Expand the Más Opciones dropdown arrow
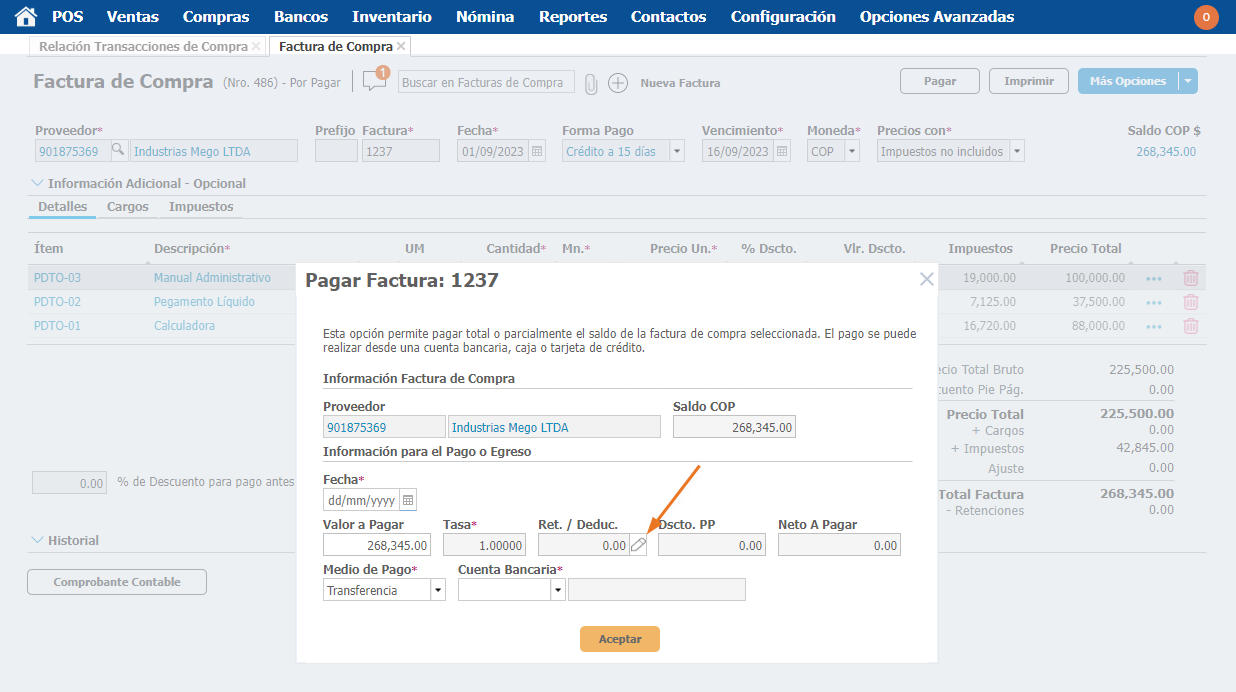 click(1187, 82)
